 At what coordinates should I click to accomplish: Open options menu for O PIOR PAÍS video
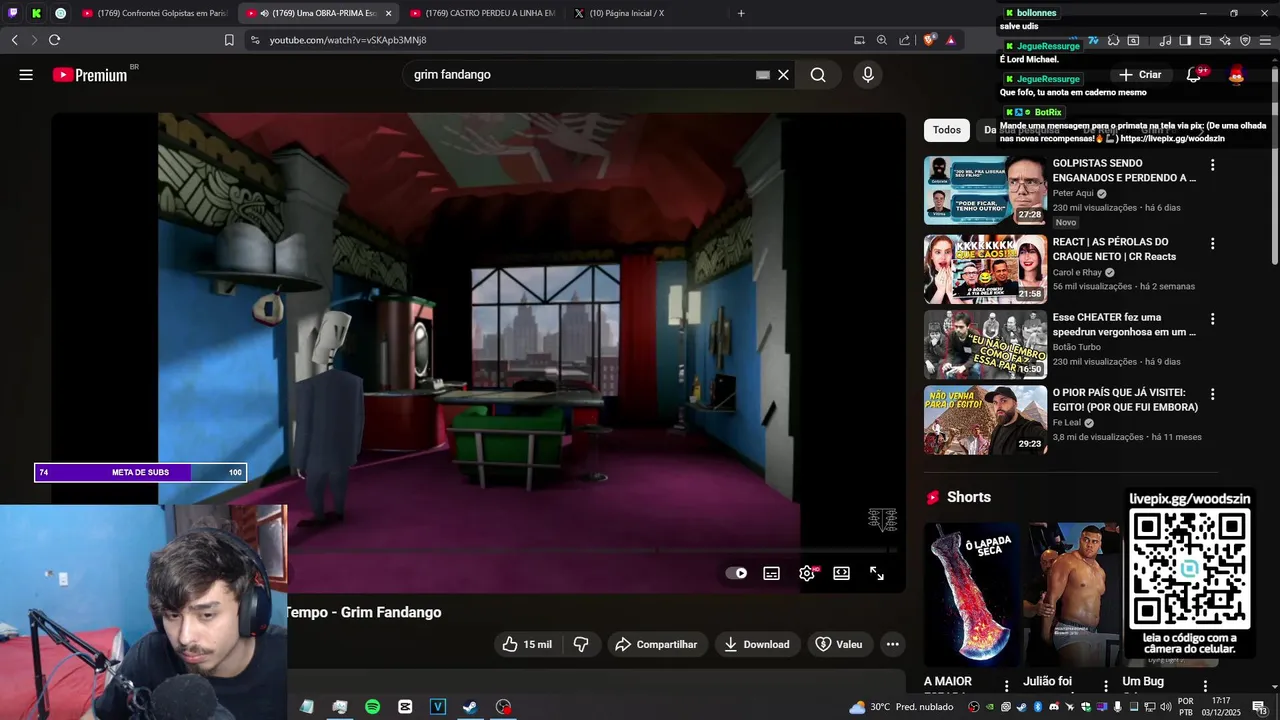tap(1213, 394)
